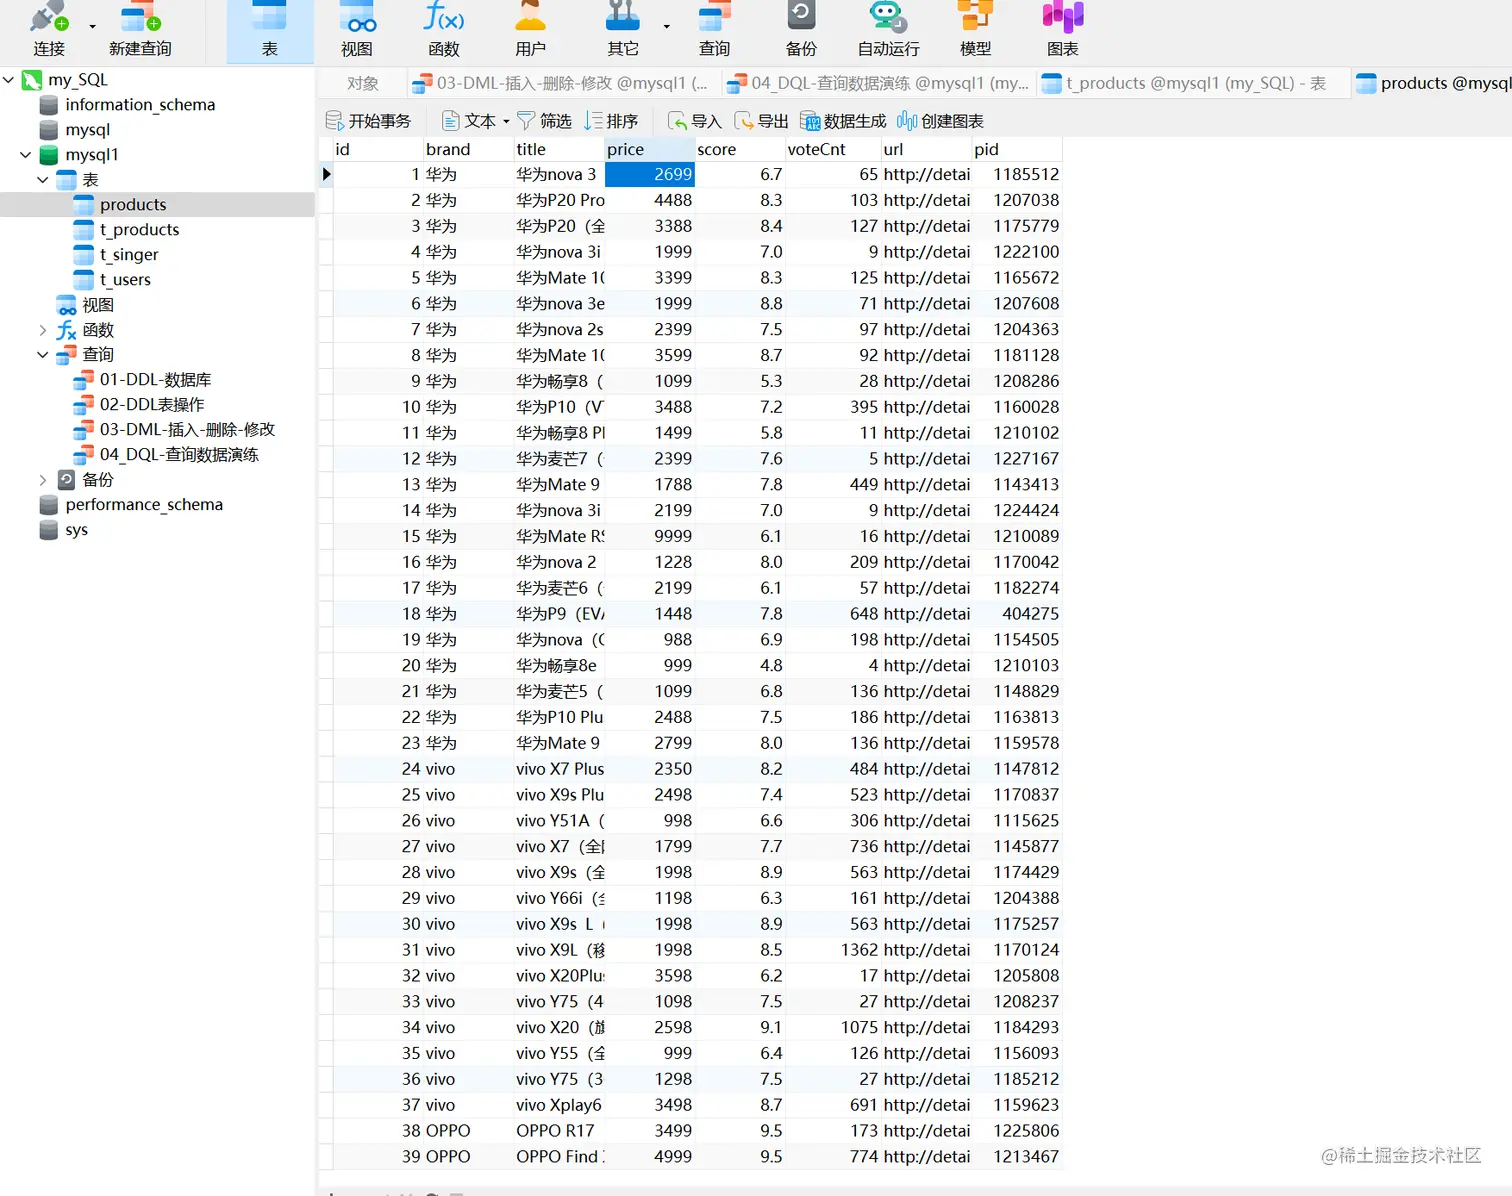Open the 视图 views toolbar icon
This screenshot has width=1512, height=1196.
(357, 30)
